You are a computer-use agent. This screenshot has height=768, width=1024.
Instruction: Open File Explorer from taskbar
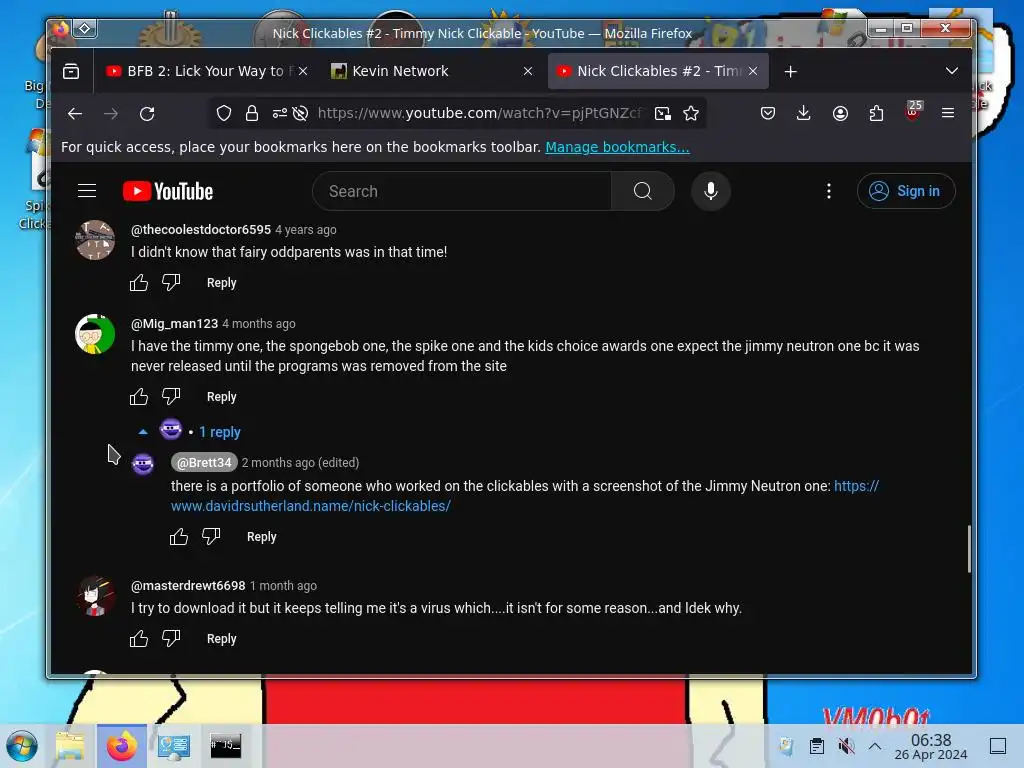click(70, 746)
